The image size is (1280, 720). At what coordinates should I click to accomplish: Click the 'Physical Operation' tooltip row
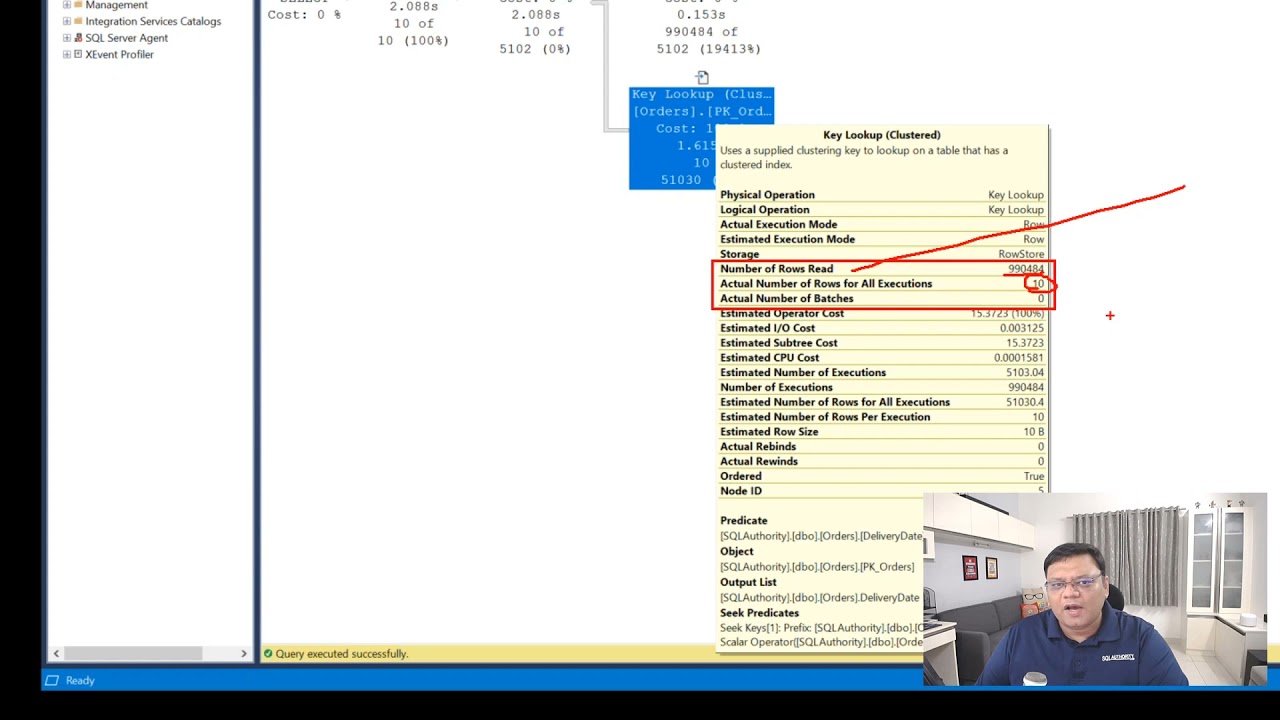click(x=882, y=195)
